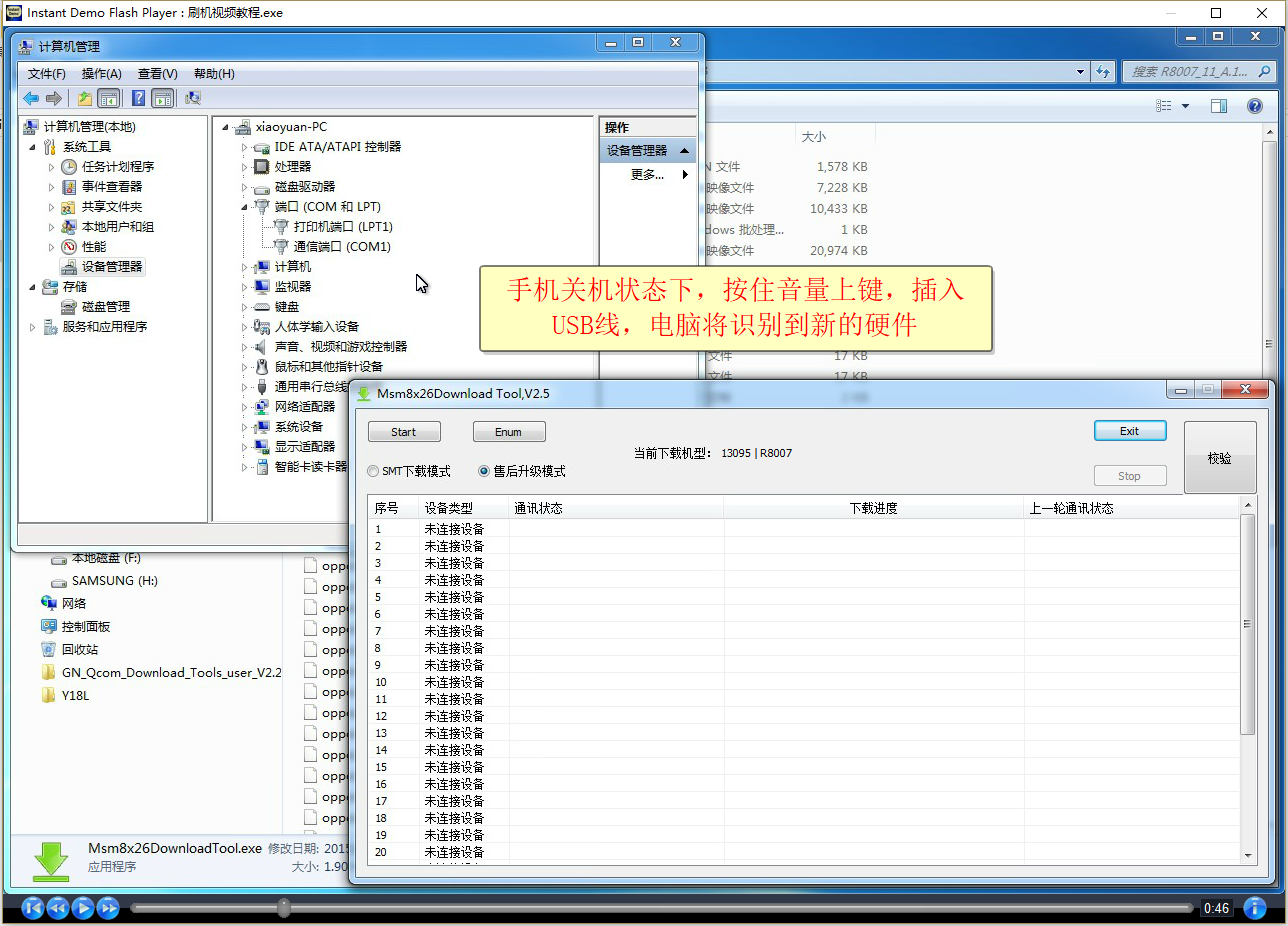Image resolution: width=1288 pixels, height=926 pixels.
Task: Click the scan for hardware changes icon
Action: point(193,98)
